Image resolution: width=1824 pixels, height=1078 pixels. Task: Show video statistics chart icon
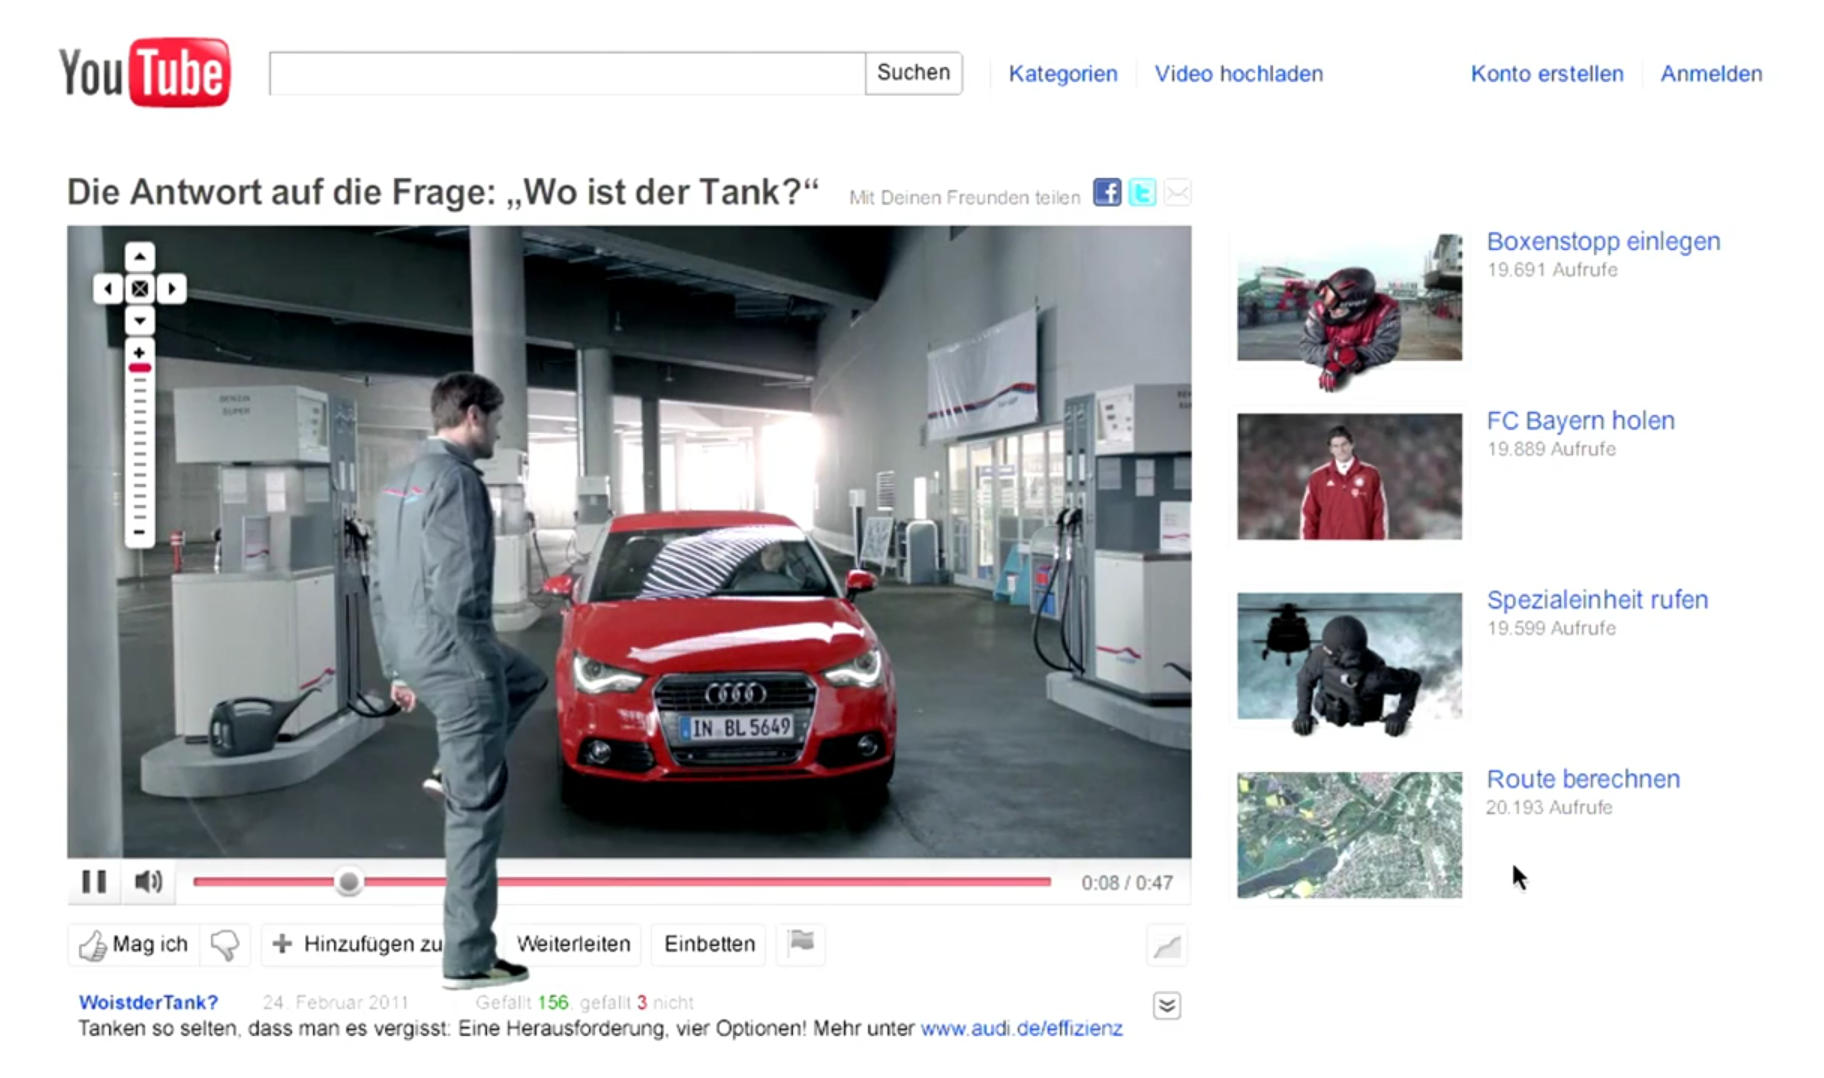coord(1167,945)
